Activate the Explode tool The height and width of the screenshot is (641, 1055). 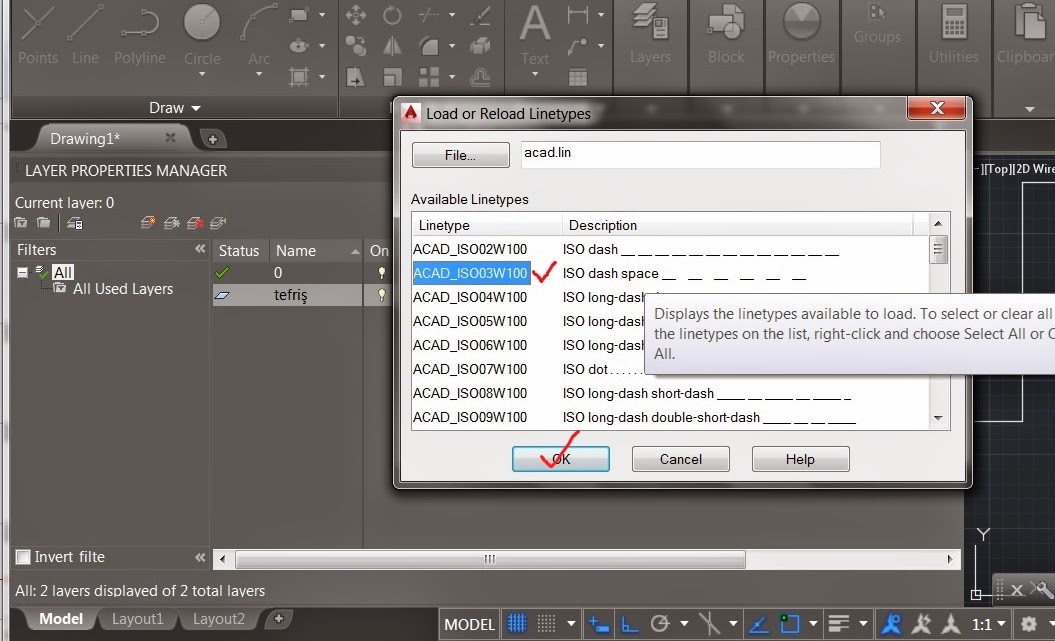[x=480, y=46]
